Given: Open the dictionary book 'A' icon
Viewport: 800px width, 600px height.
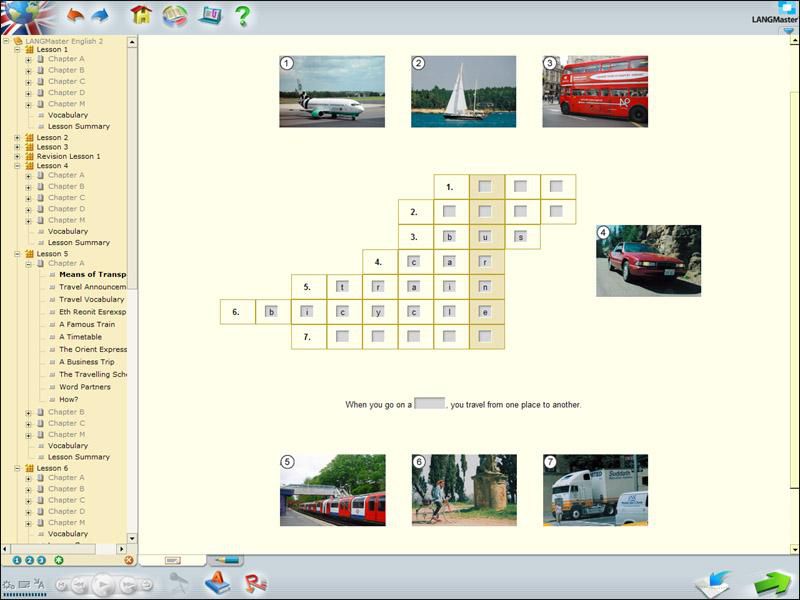Looking at the screenshot, I should tap(217, 583).
